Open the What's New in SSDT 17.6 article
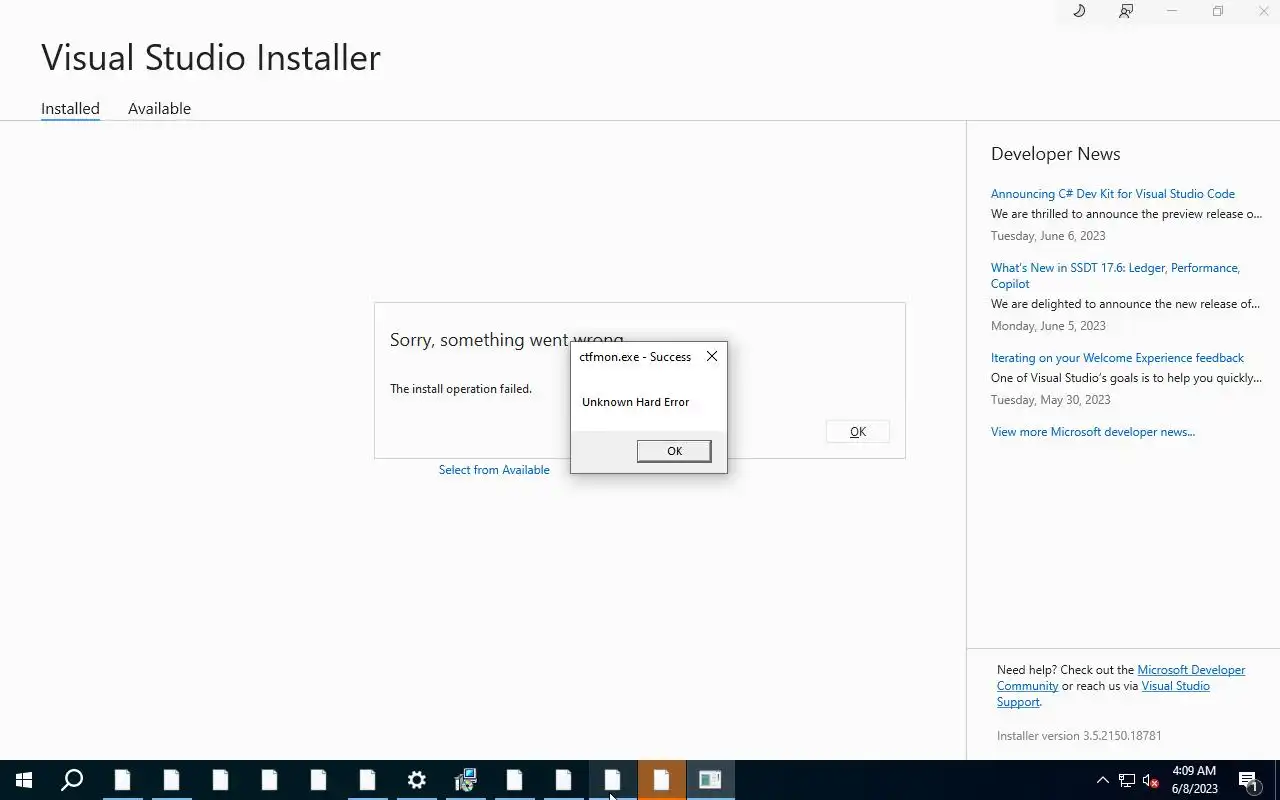Screen dimensions: 1280x800 (1115, 276)
